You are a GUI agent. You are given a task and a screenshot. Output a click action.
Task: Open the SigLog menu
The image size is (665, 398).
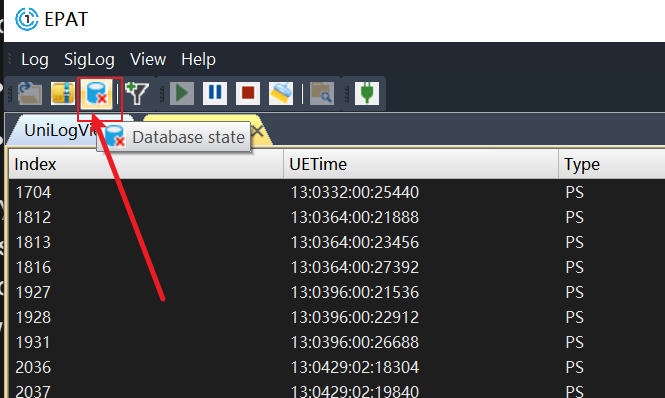coord(89,59)
